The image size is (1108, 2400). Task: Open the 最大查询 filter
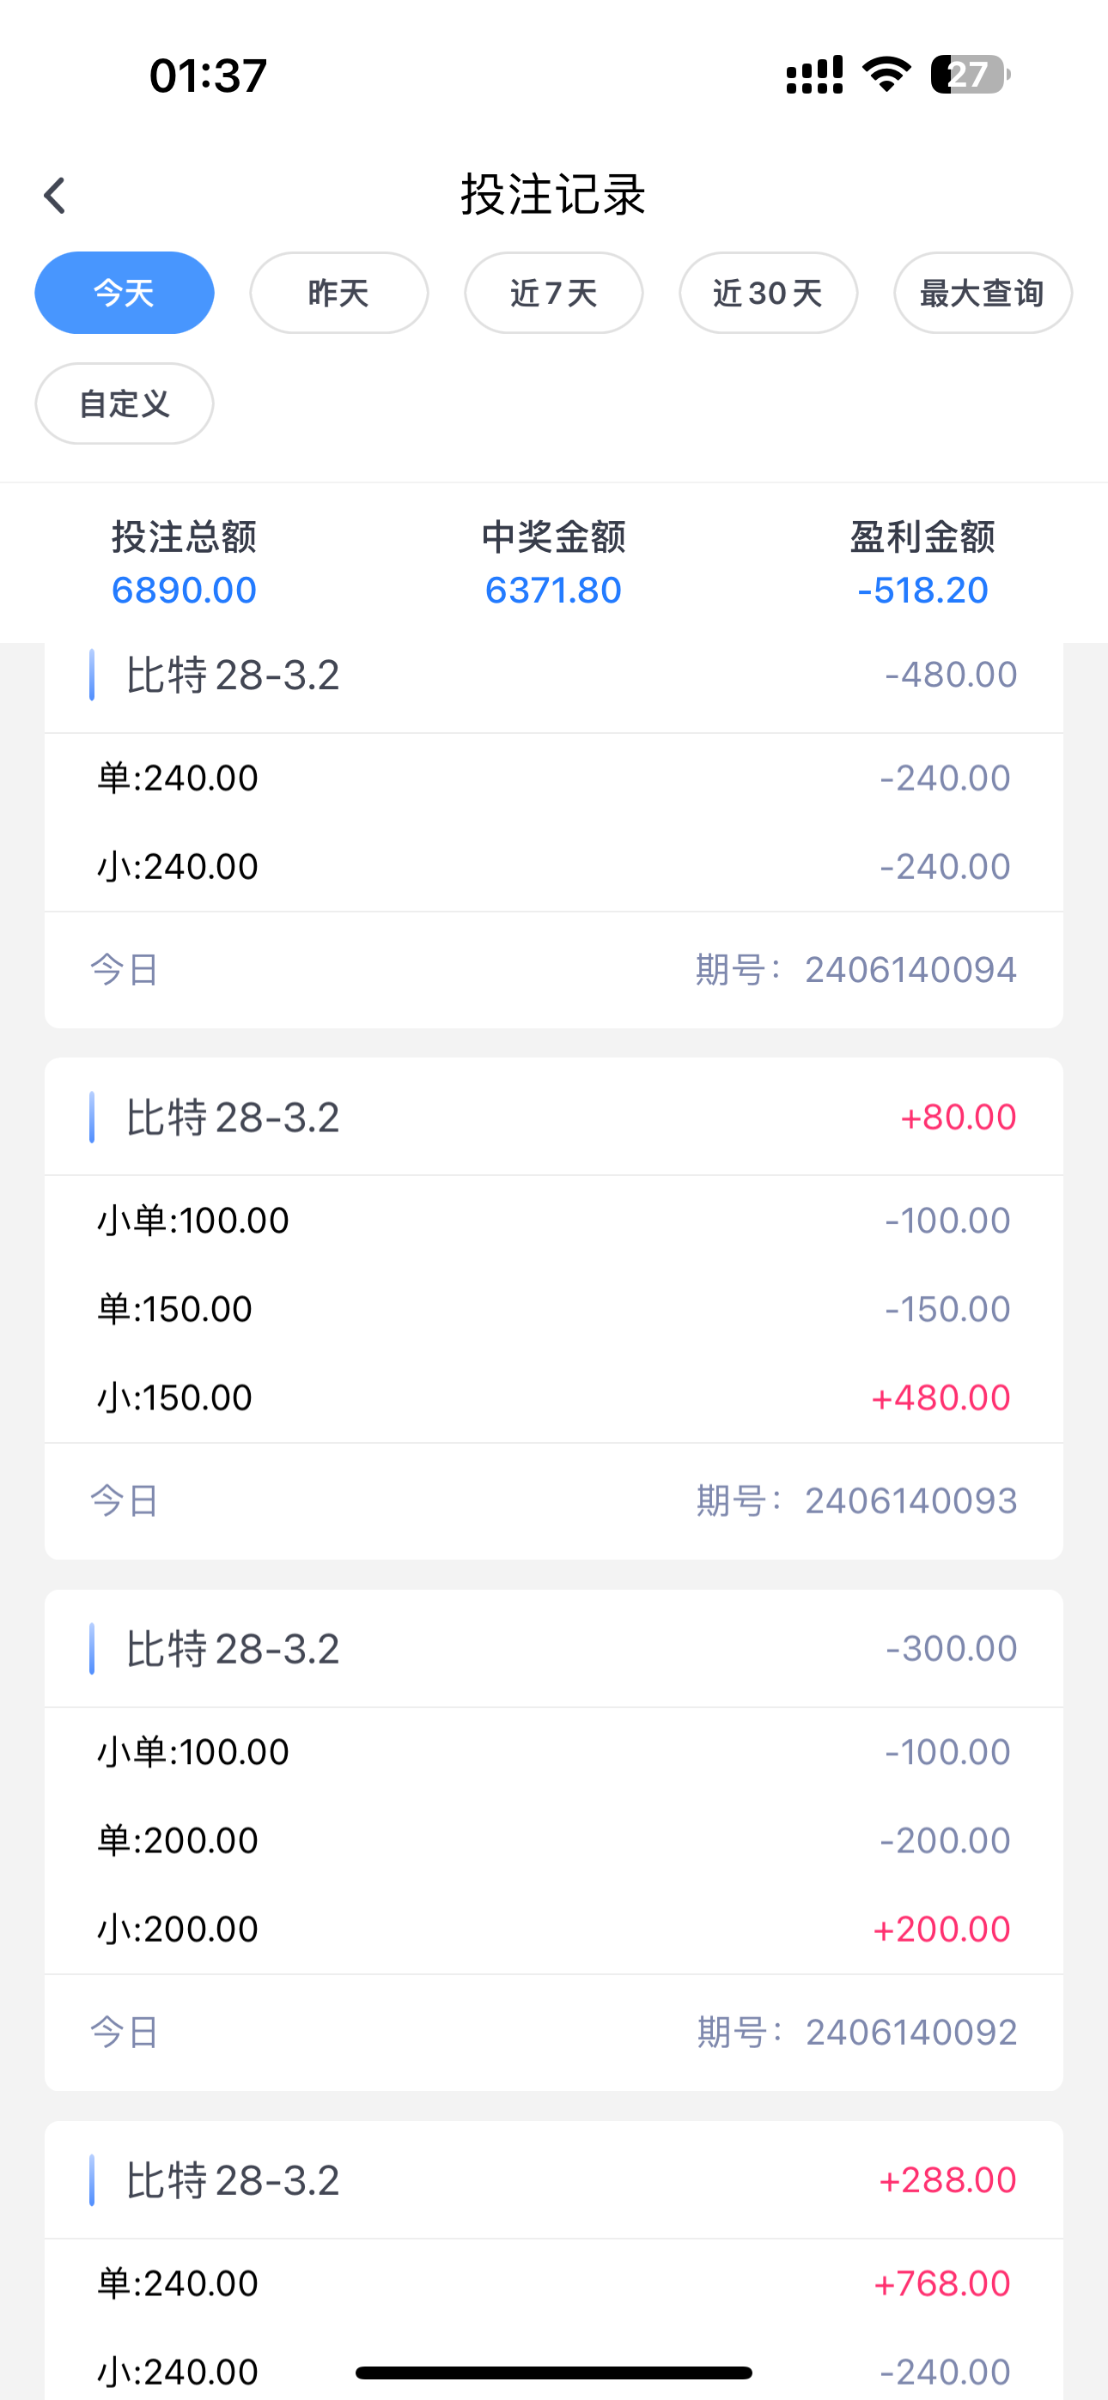tap(982, 293)
